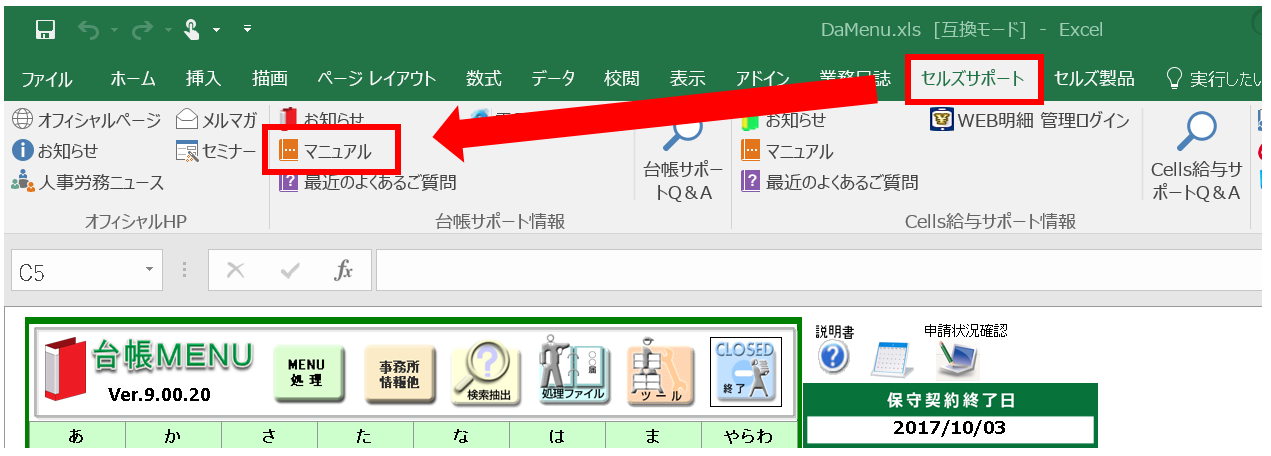Open マニュアル in 台帳サポート情報 group

click(326, 151)
